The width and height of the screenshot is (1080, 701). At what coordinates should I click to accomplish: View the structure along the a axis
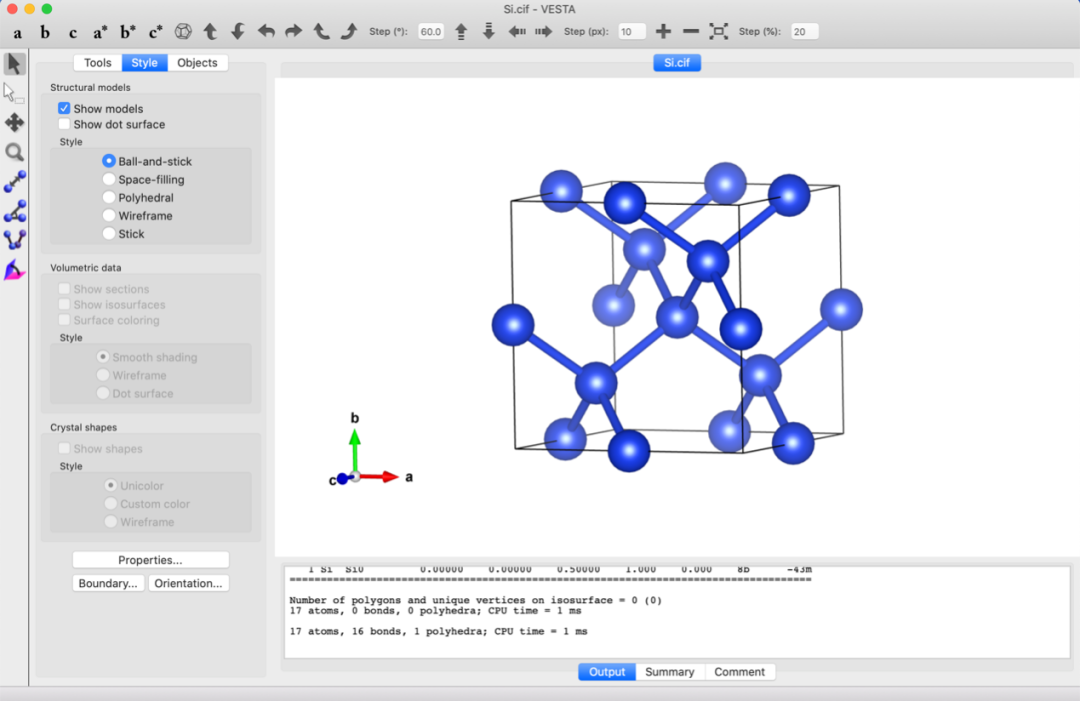pos(17,32)
